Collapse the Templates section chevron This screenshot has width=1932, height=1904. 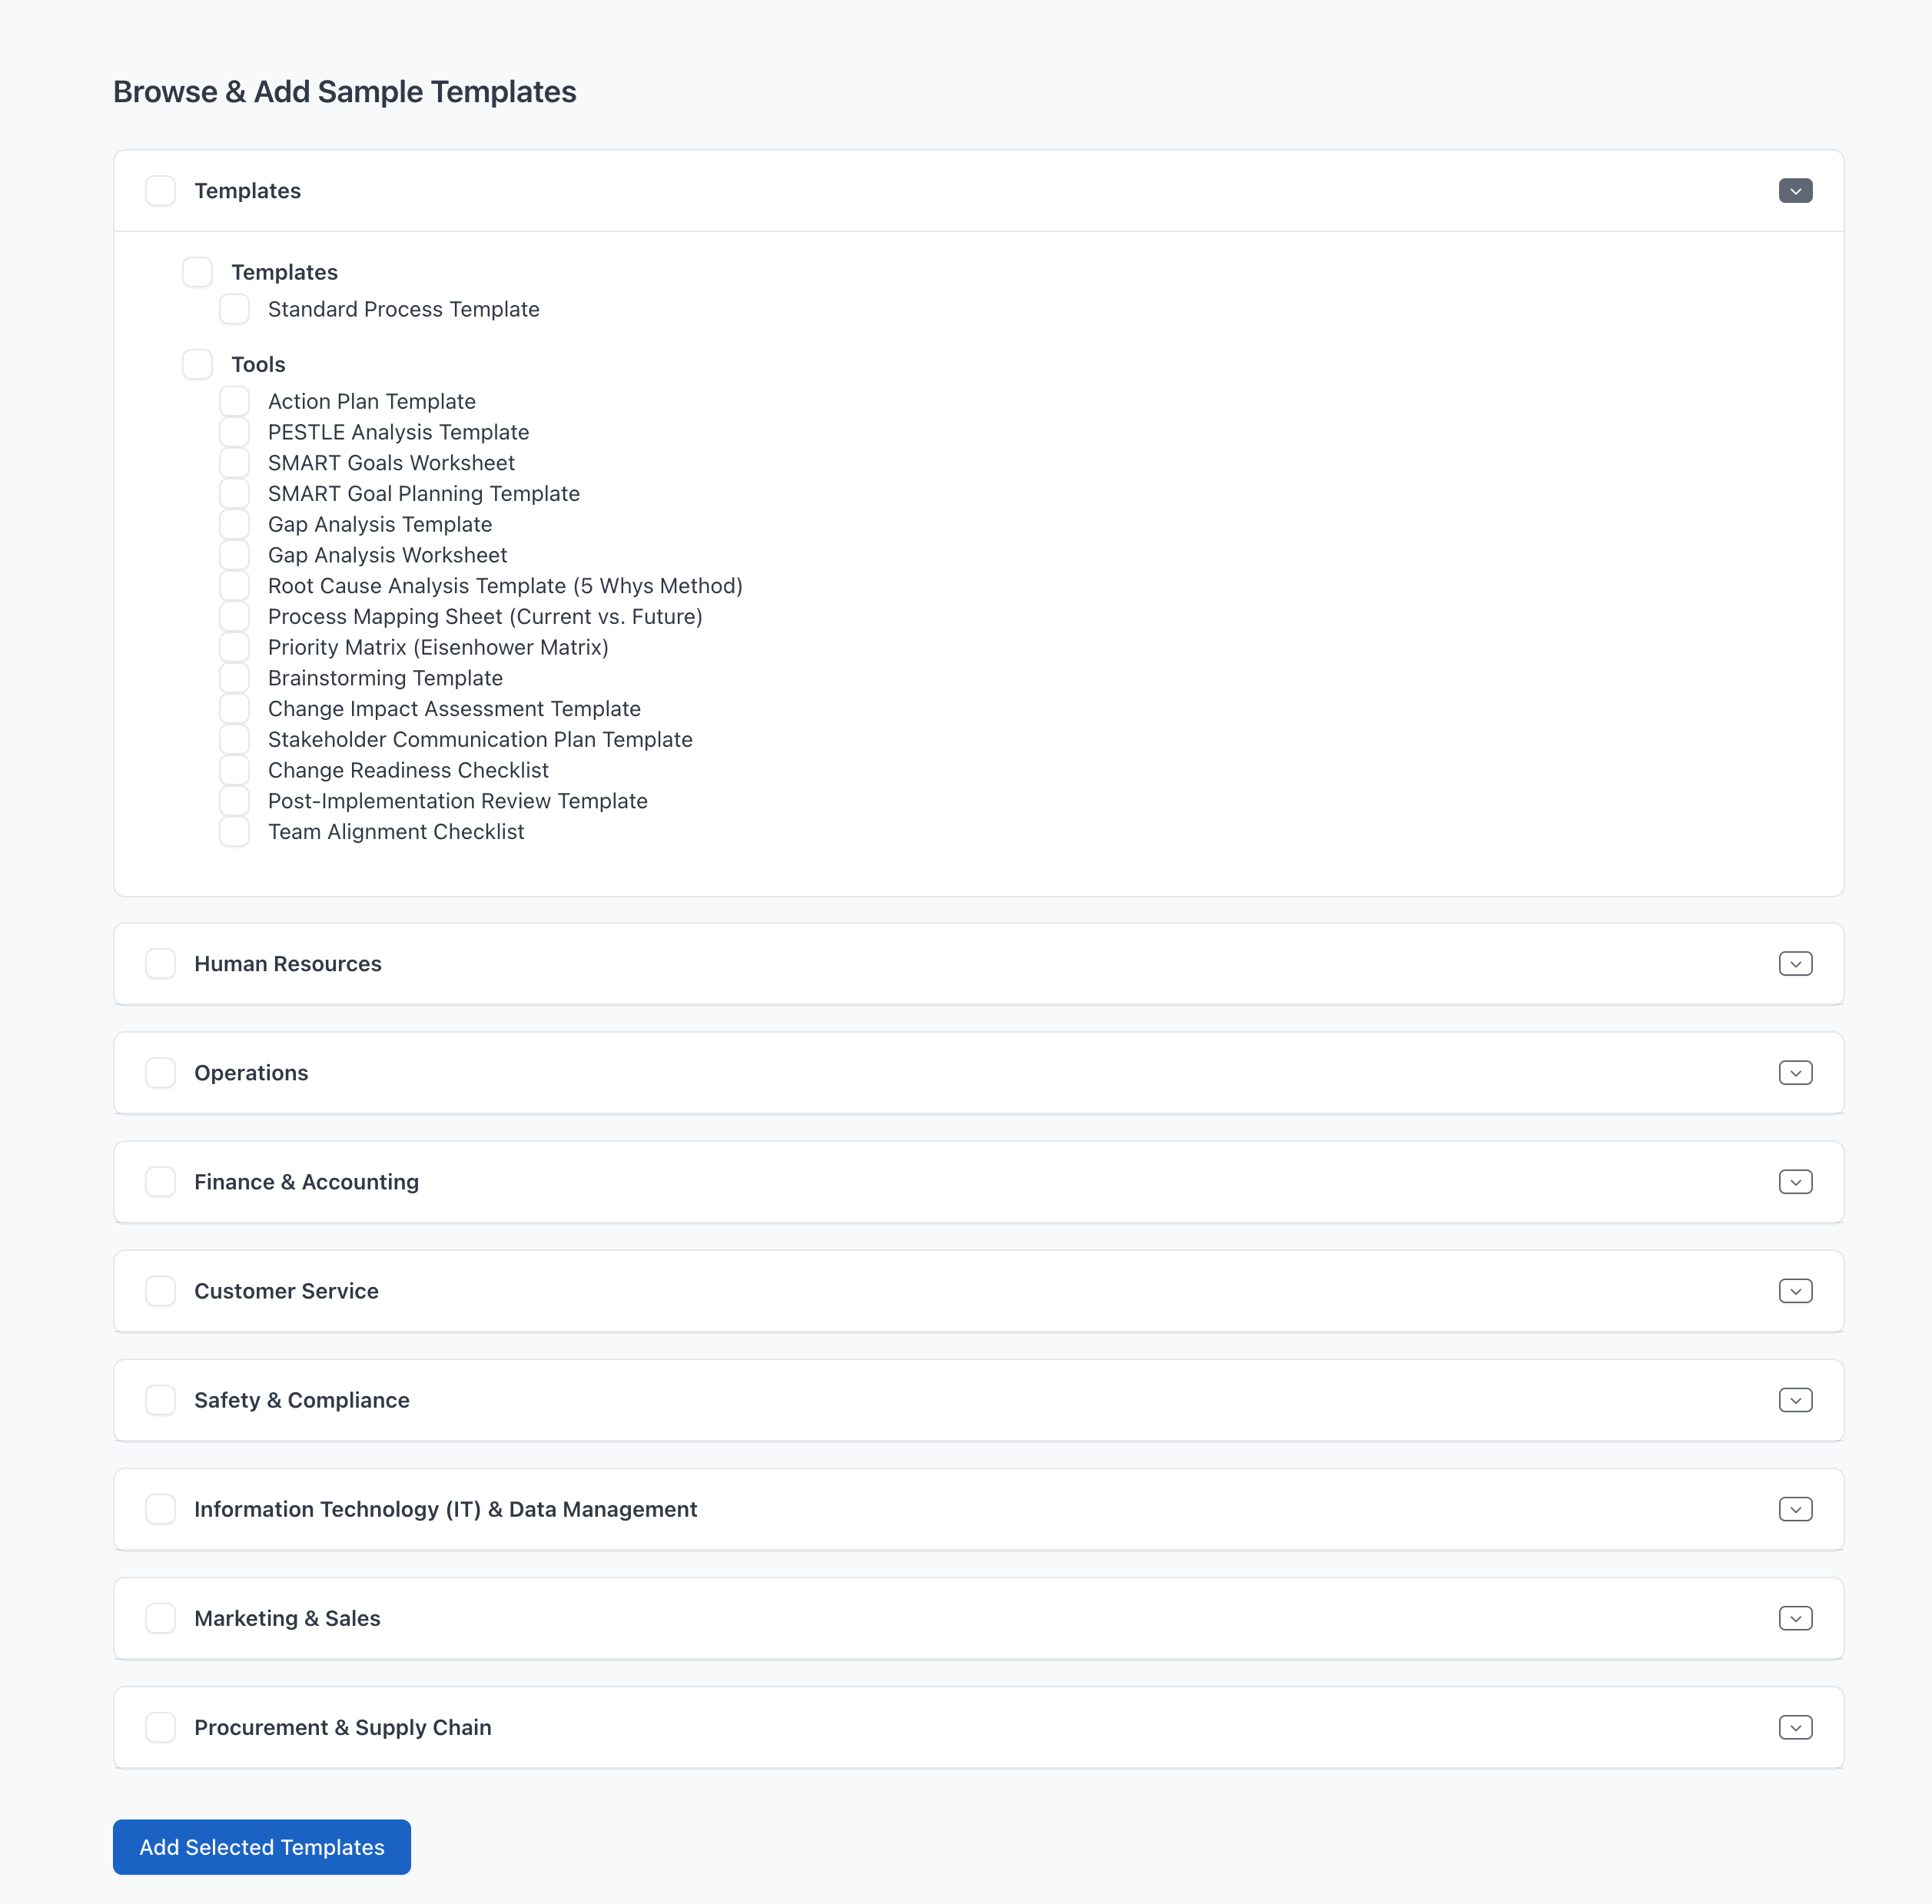tap(1795, 191)
